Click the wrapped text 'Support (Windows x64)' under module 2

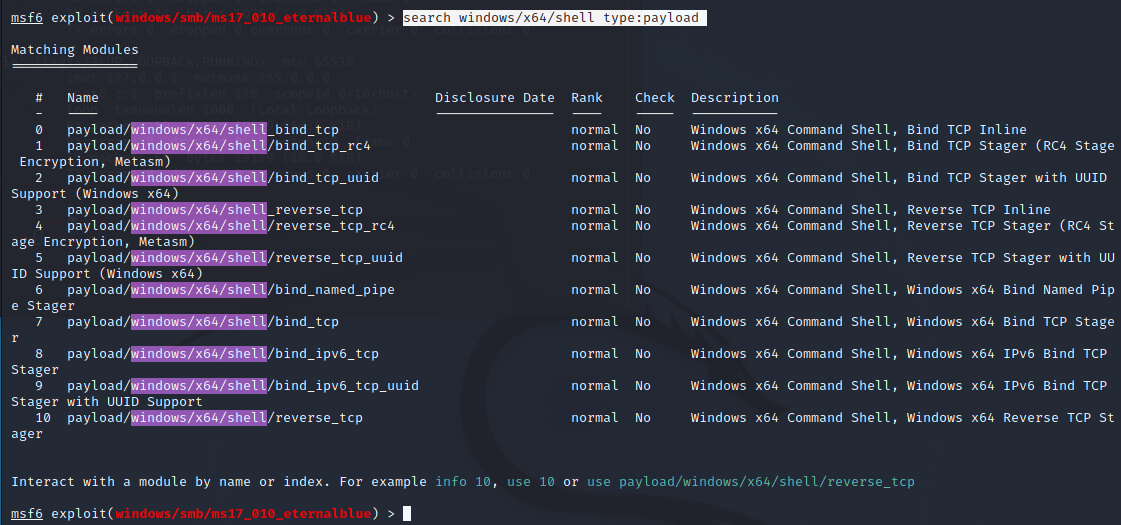coord(95,194)
